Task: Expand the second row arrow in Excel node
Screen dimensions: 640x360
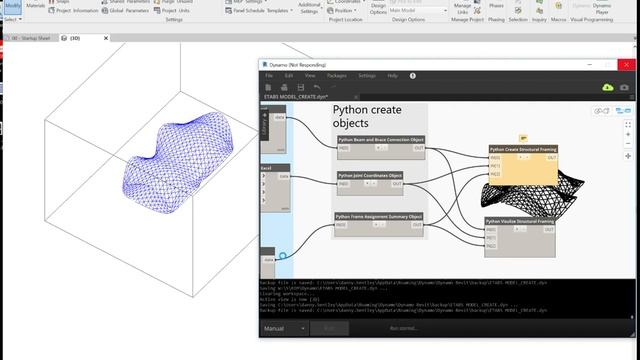Action: pos(264,184)
